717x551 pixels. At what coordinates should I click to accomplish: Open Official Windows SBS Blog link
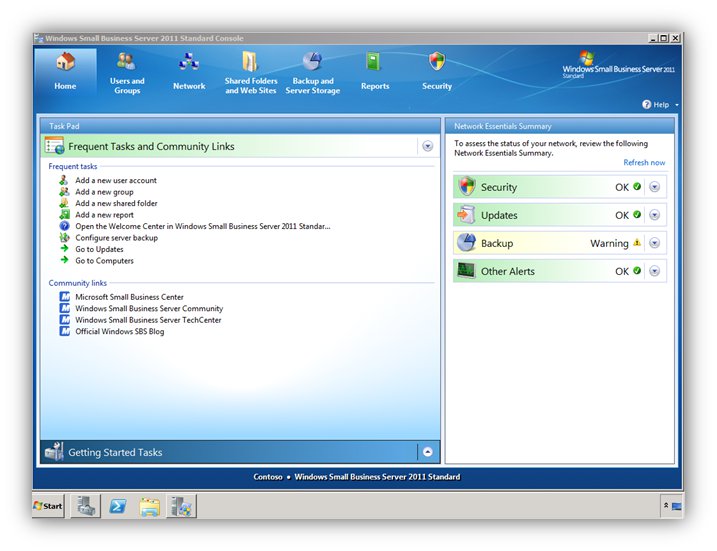coord(119,332)
